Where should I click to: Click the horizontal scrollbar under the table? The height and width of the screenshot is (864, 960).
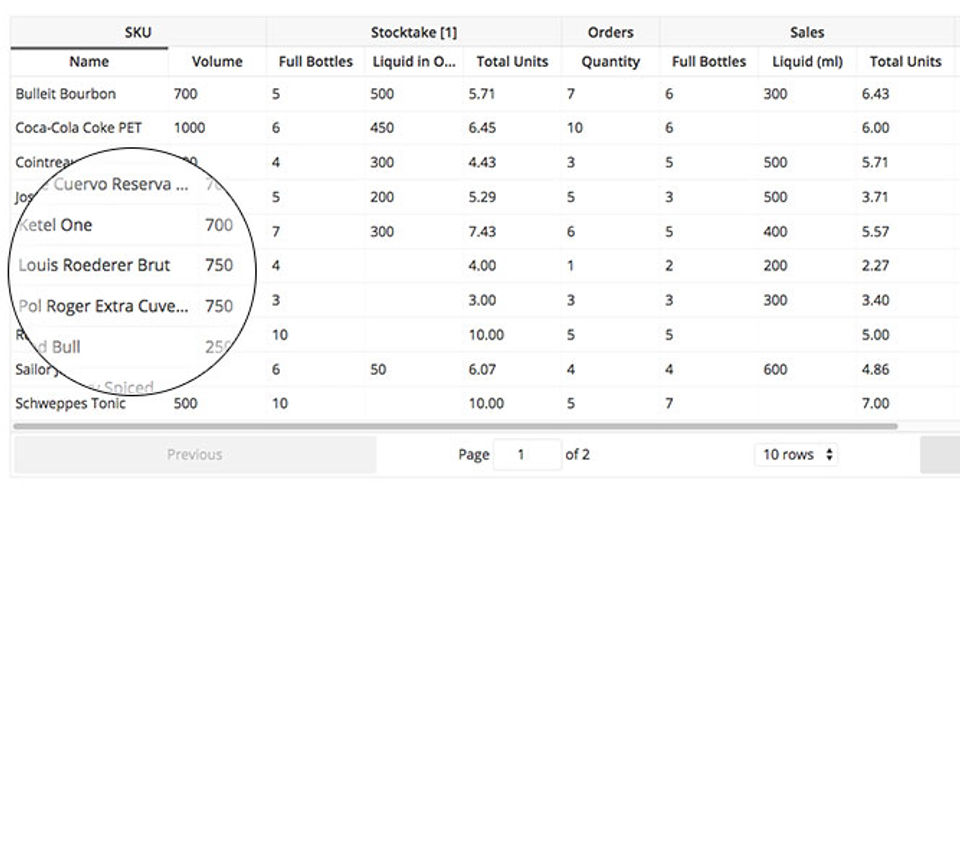tap(456, 426)
